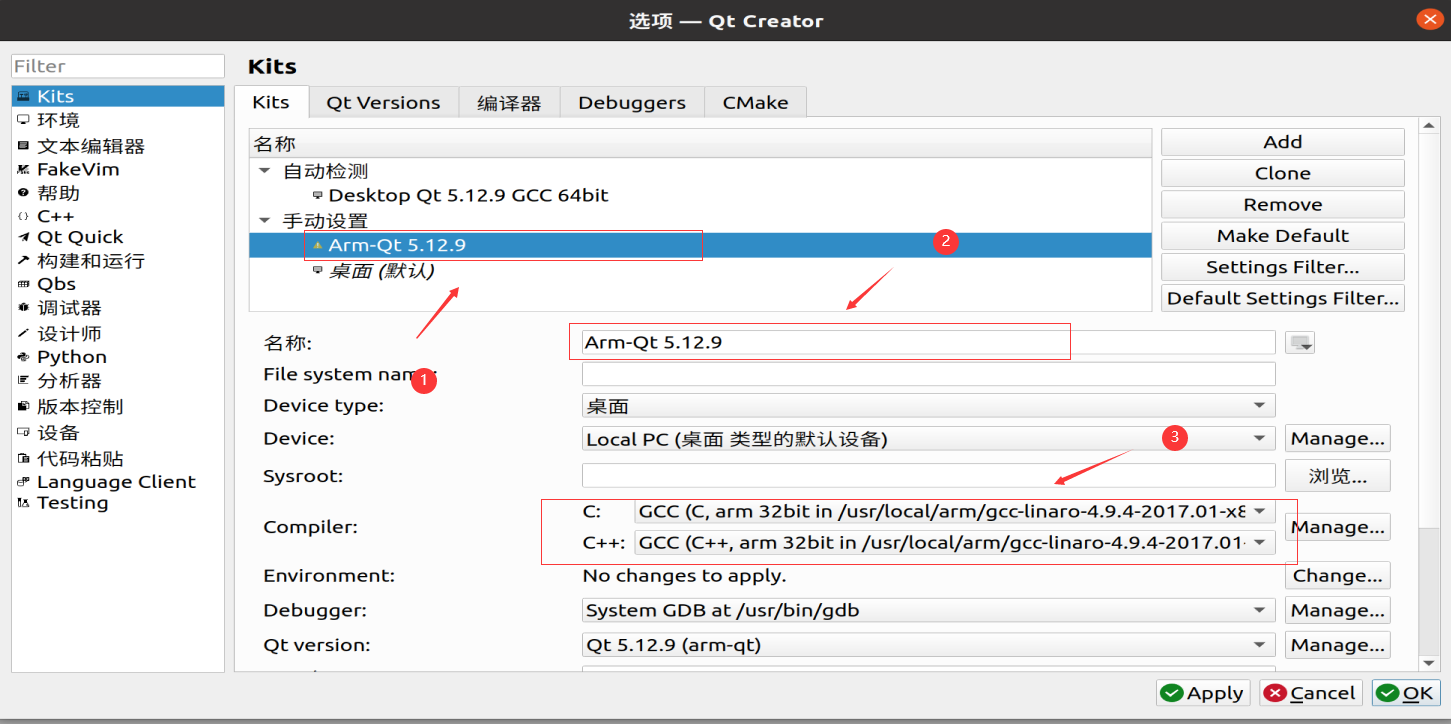Screen dimensions: 1451x724
Task: Select the Arm-Qt 5.12.9 kit row
Action: [x=700, y=245]
